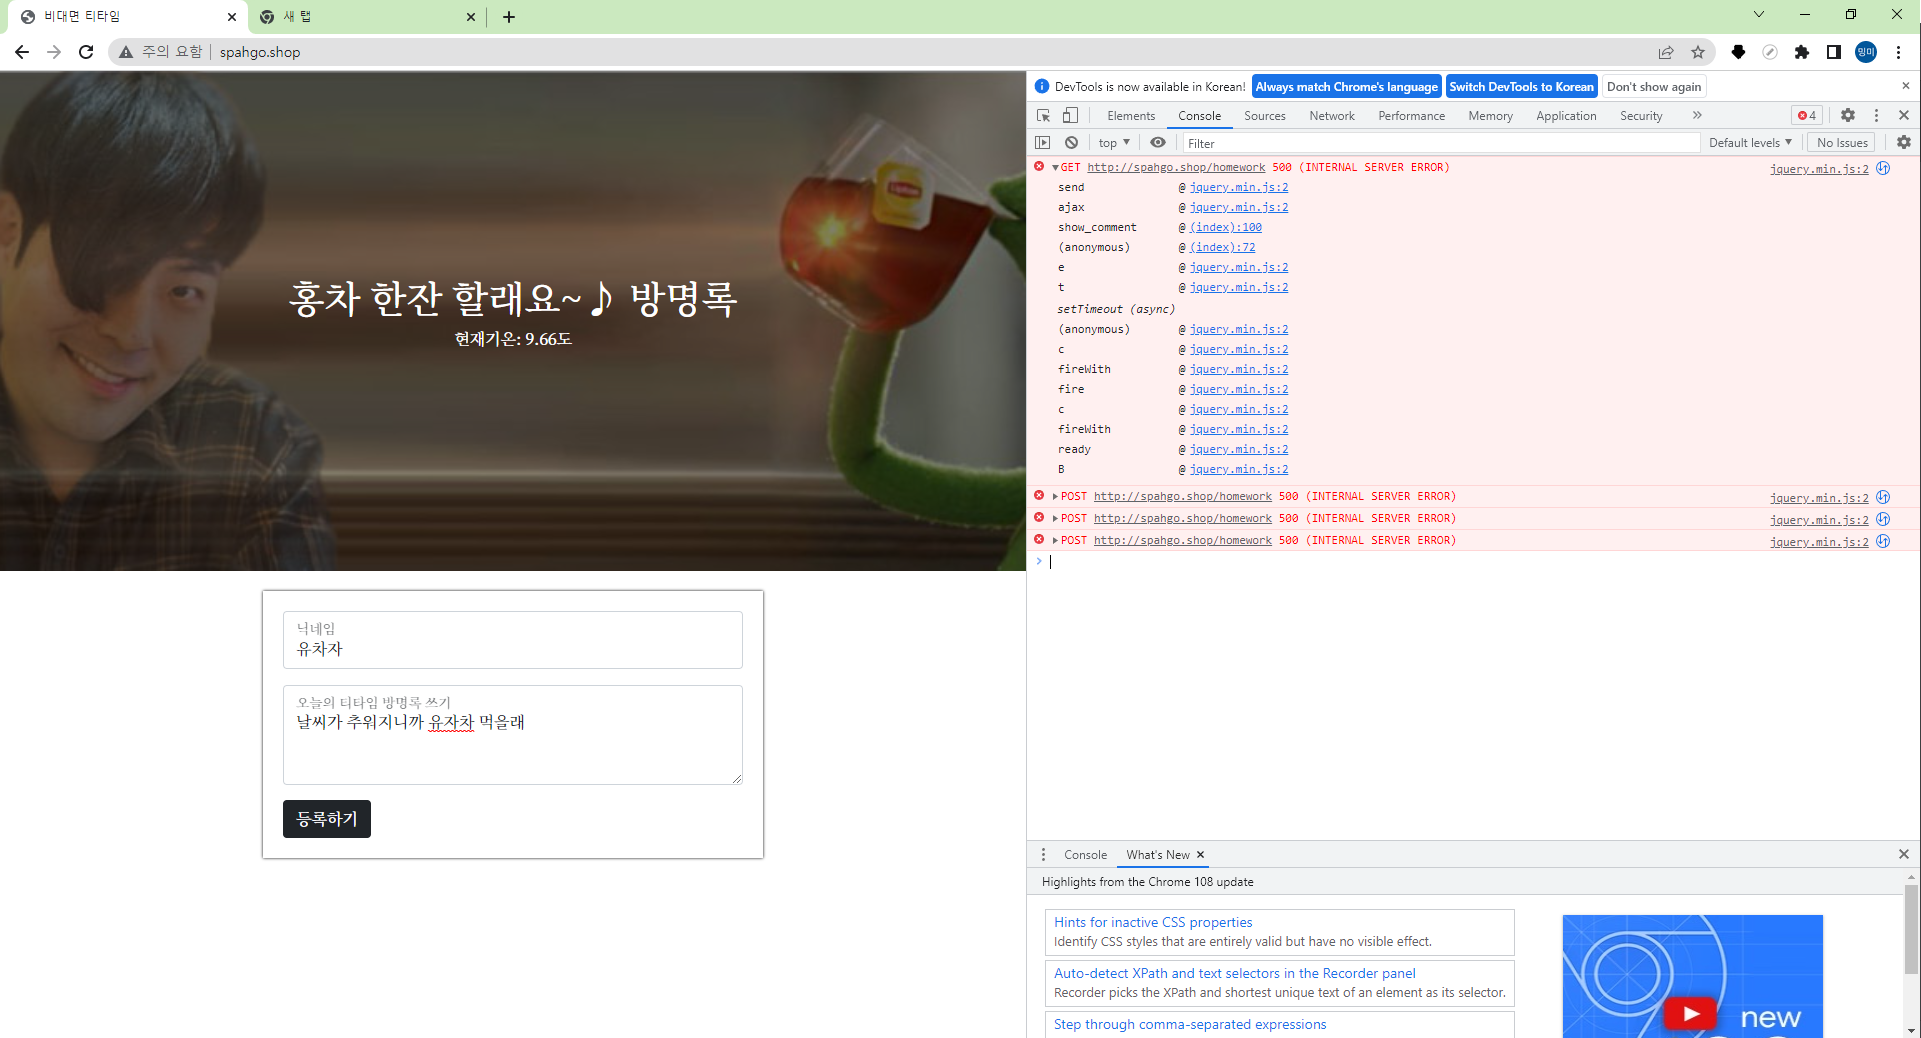Image resolution: width=1921 pixels, height=1038 pixels.
Task: Expand the third POST homework error
Action: (1055, 540)
